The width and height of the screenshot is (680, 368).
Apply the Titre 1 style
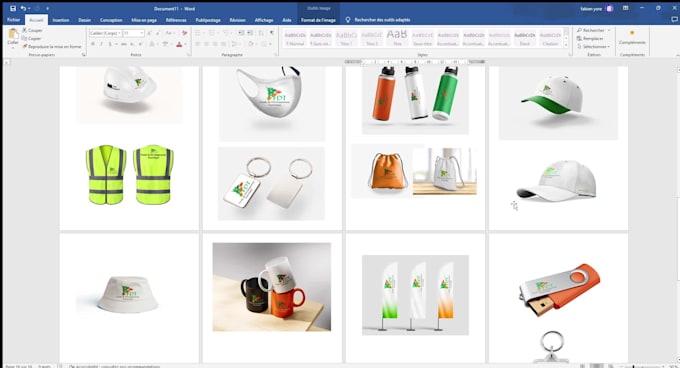346,38
